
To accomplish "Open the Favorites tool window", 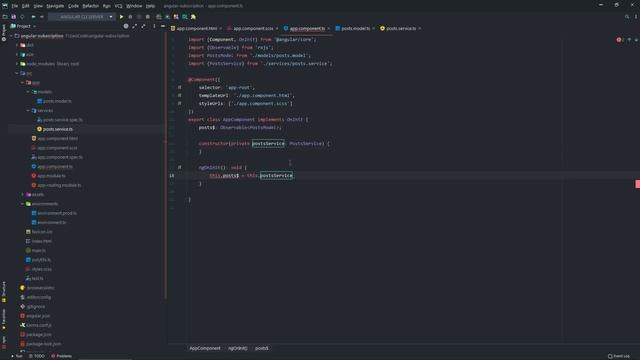I will (x=4, y=319).
